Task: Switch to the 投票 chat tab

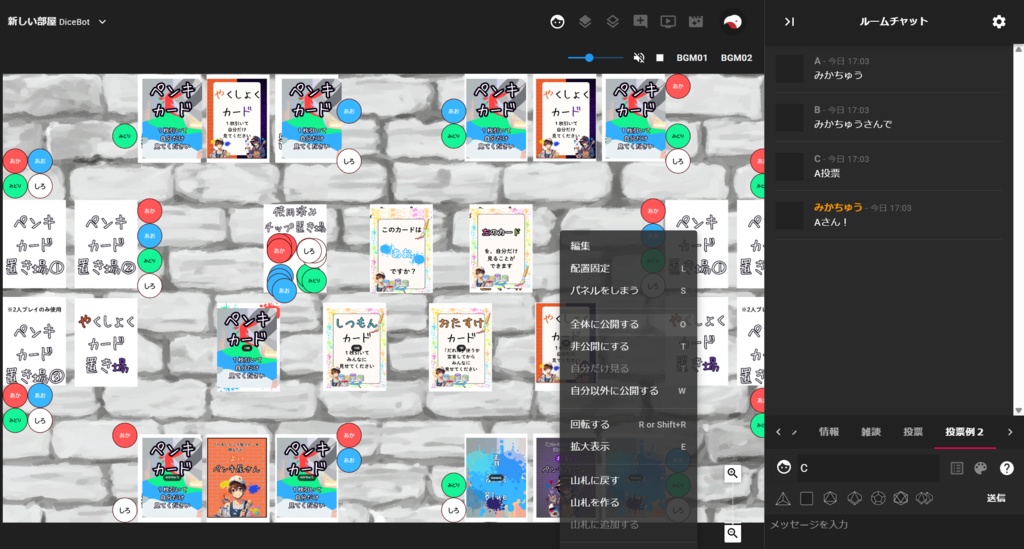Action: click(913, 432)
